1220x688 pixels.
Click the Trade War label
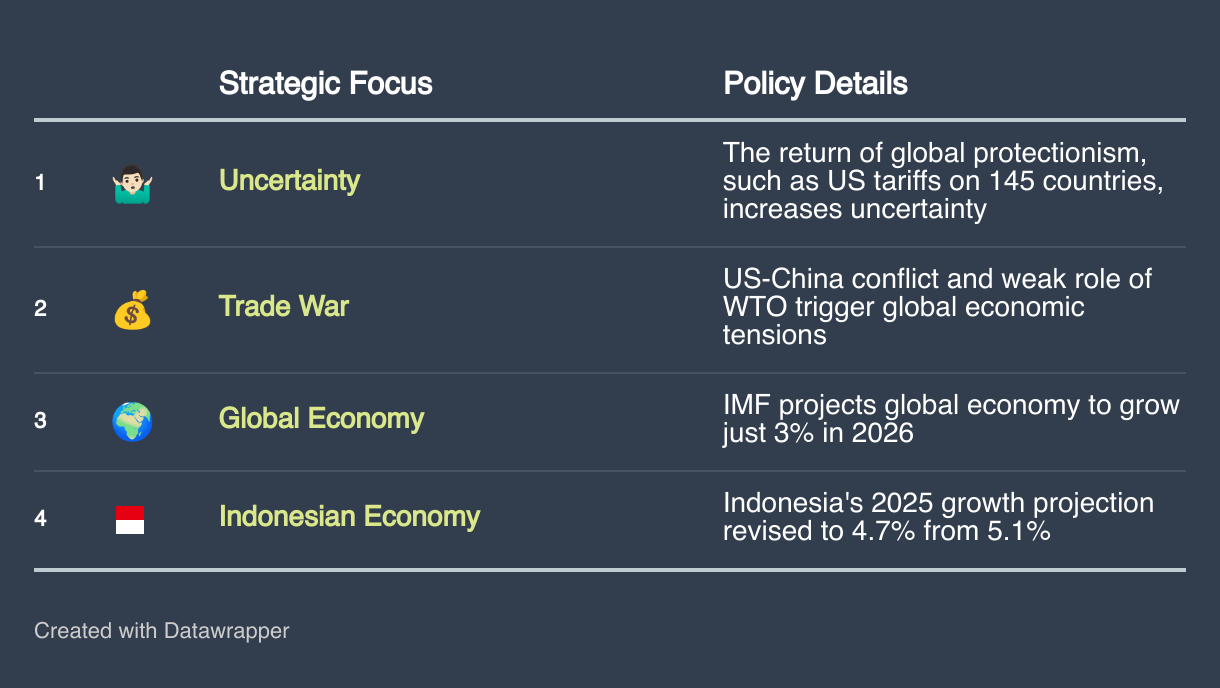(283, 305)
